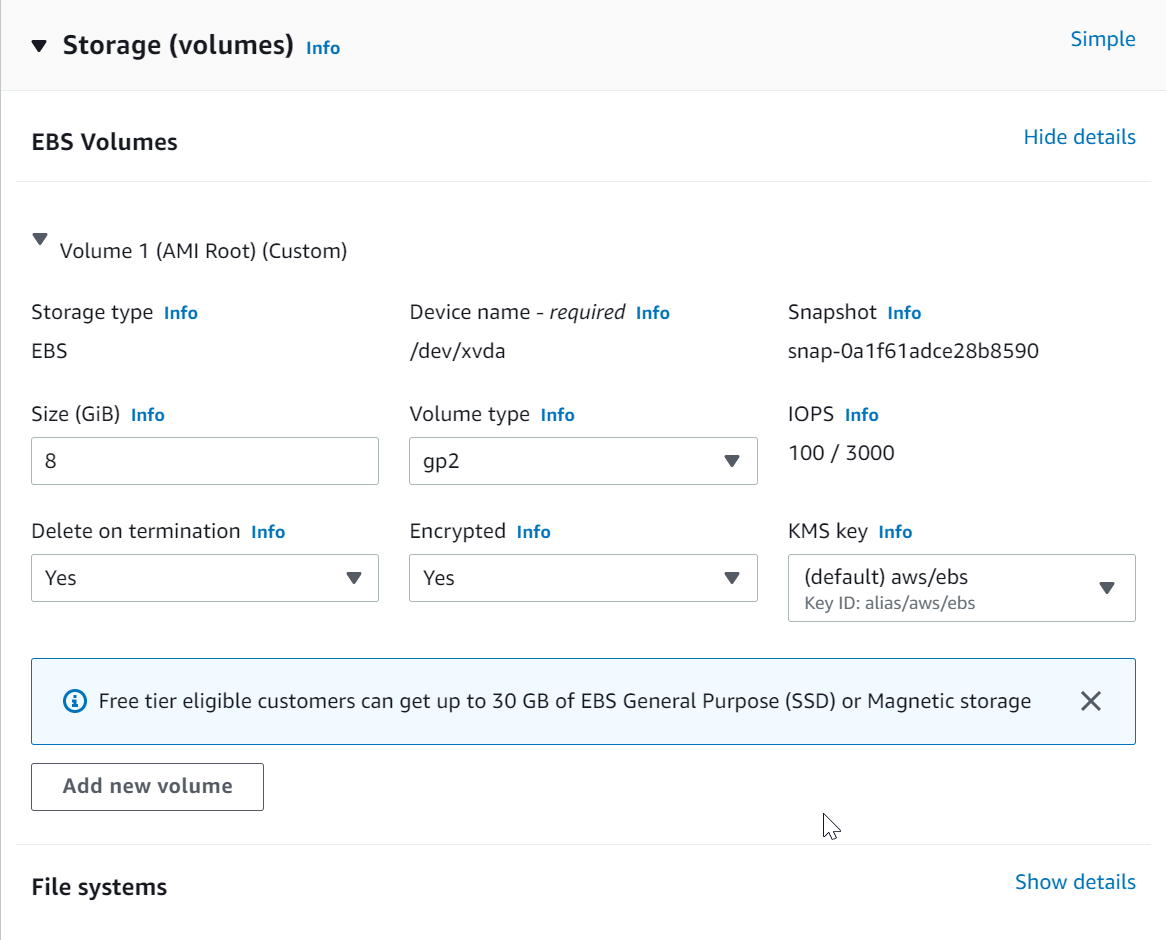Image resolution: width=1166 pixels, height=940 pixels.
Task: Dismiss the free tier info banner
Action: tap(1091, 701)
